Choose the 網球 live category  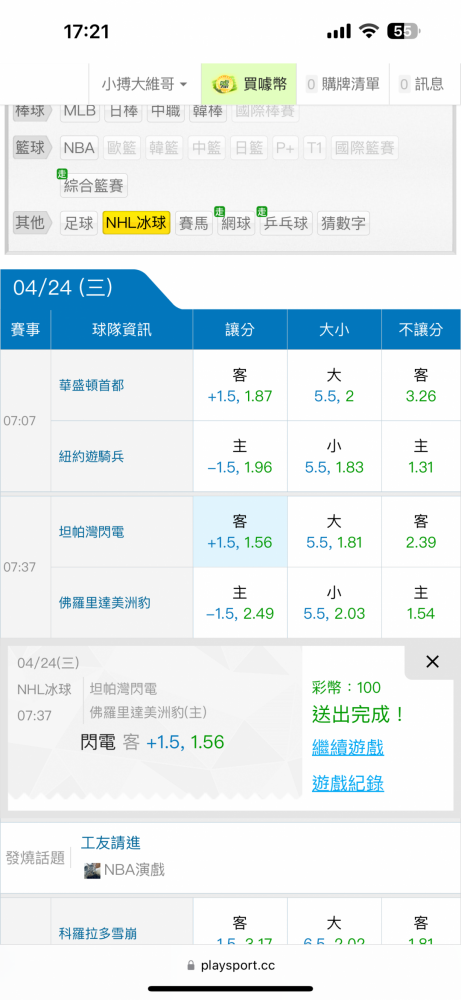click(236, 223)
